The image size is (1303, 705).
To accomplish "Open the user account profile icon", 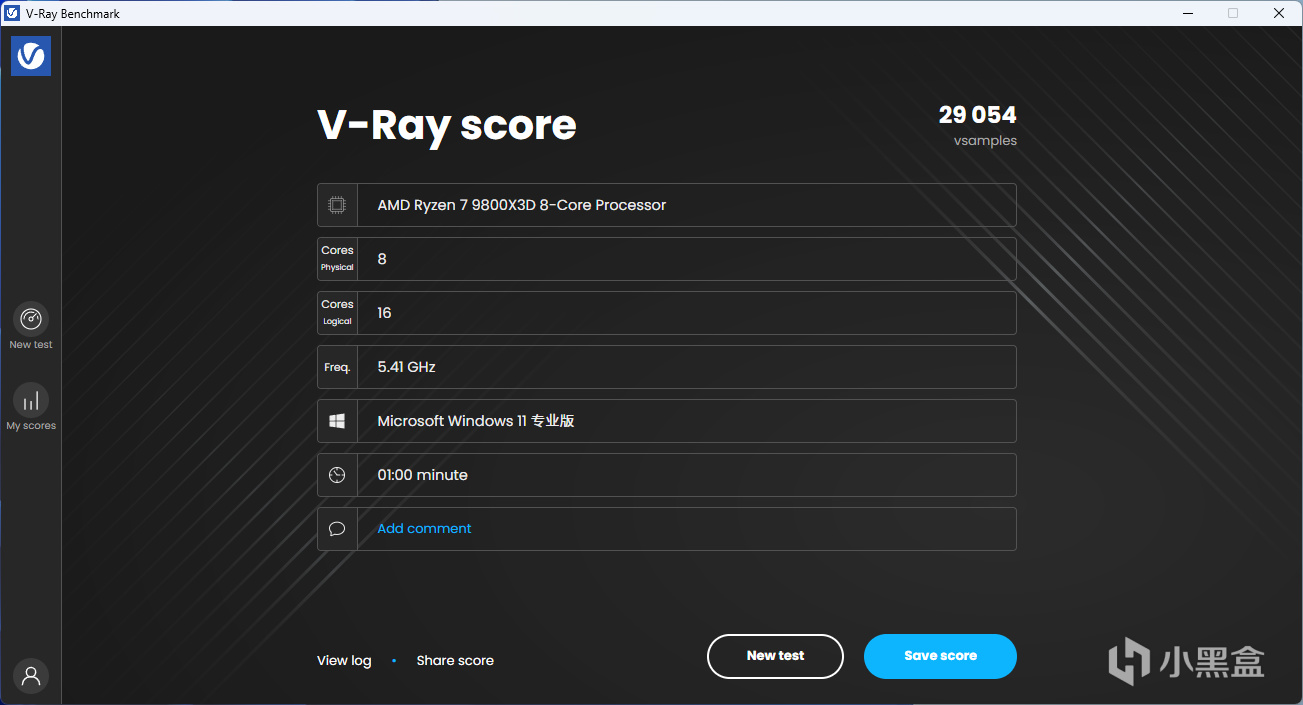I will pyautogui.click(x=31, y=675).
